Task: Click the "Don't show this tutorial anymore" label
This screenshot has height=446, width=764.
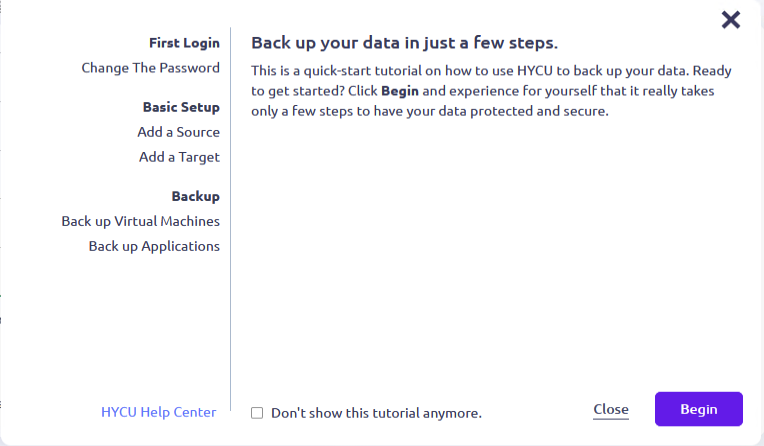Action: point(376,412)
